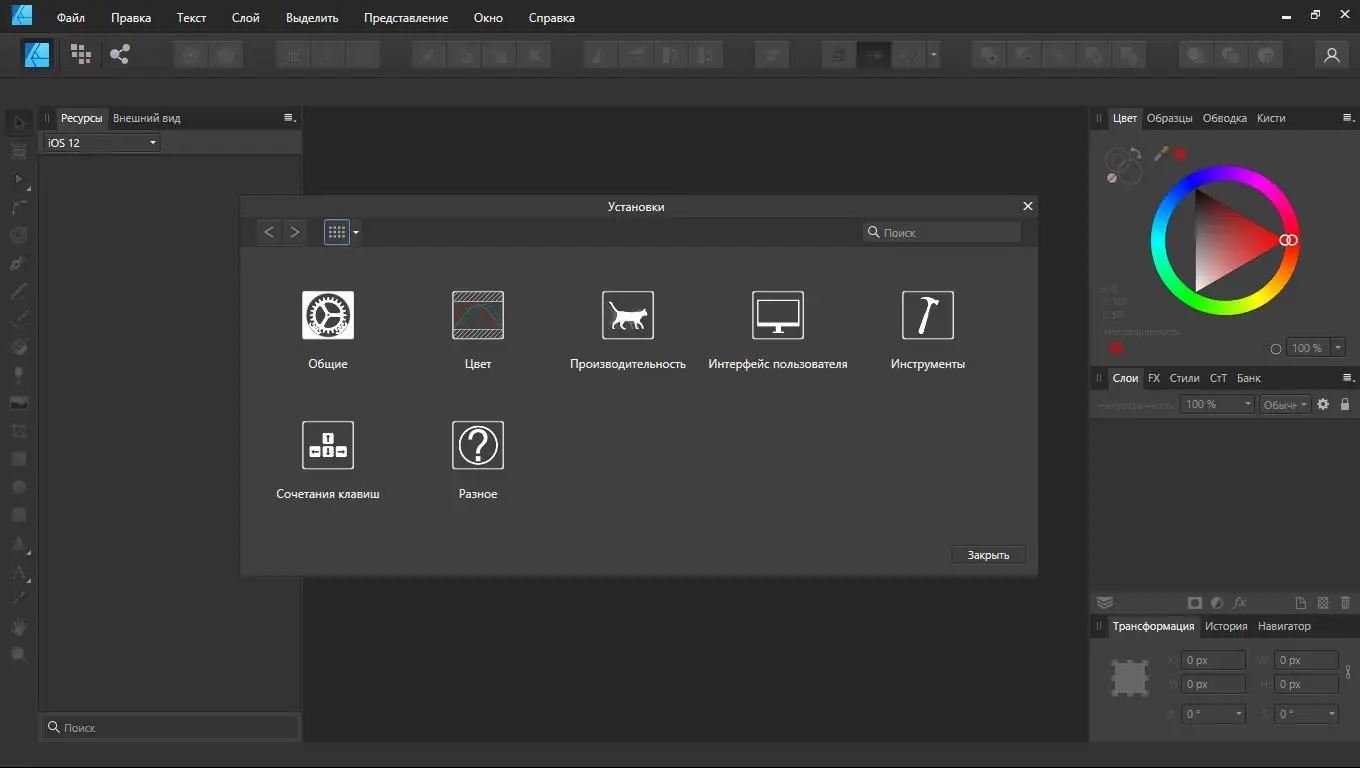Close the Установки dialog with X
Image resolution: width=1360 pixels, height=768 pixels.
1027,206
